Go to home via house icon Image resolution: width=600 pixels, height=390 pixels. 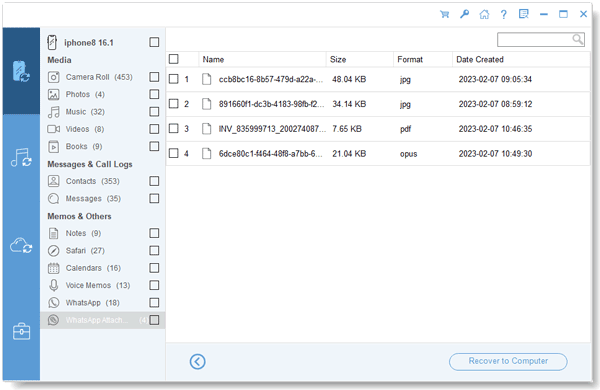[x=484, y=15]
